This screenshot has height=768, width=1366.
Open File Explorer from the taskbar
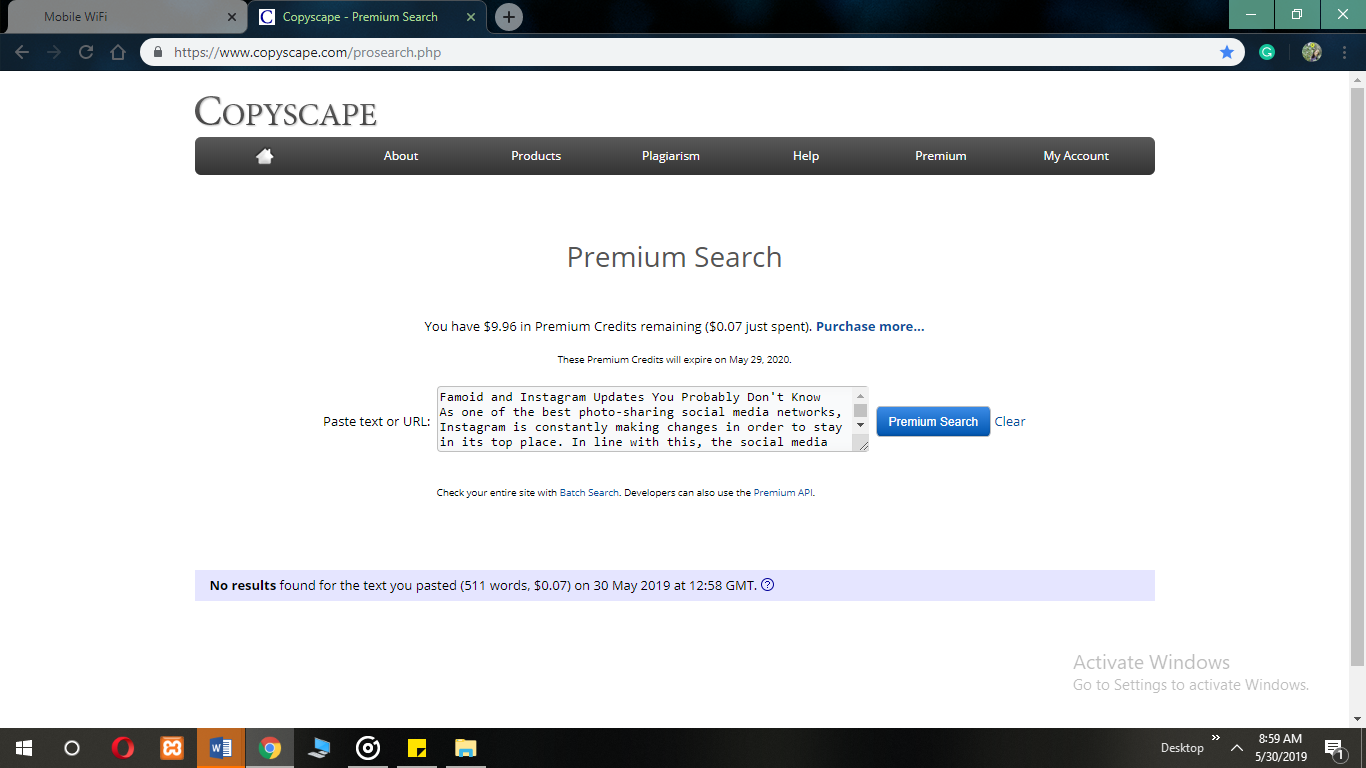(x=466, y=748)
